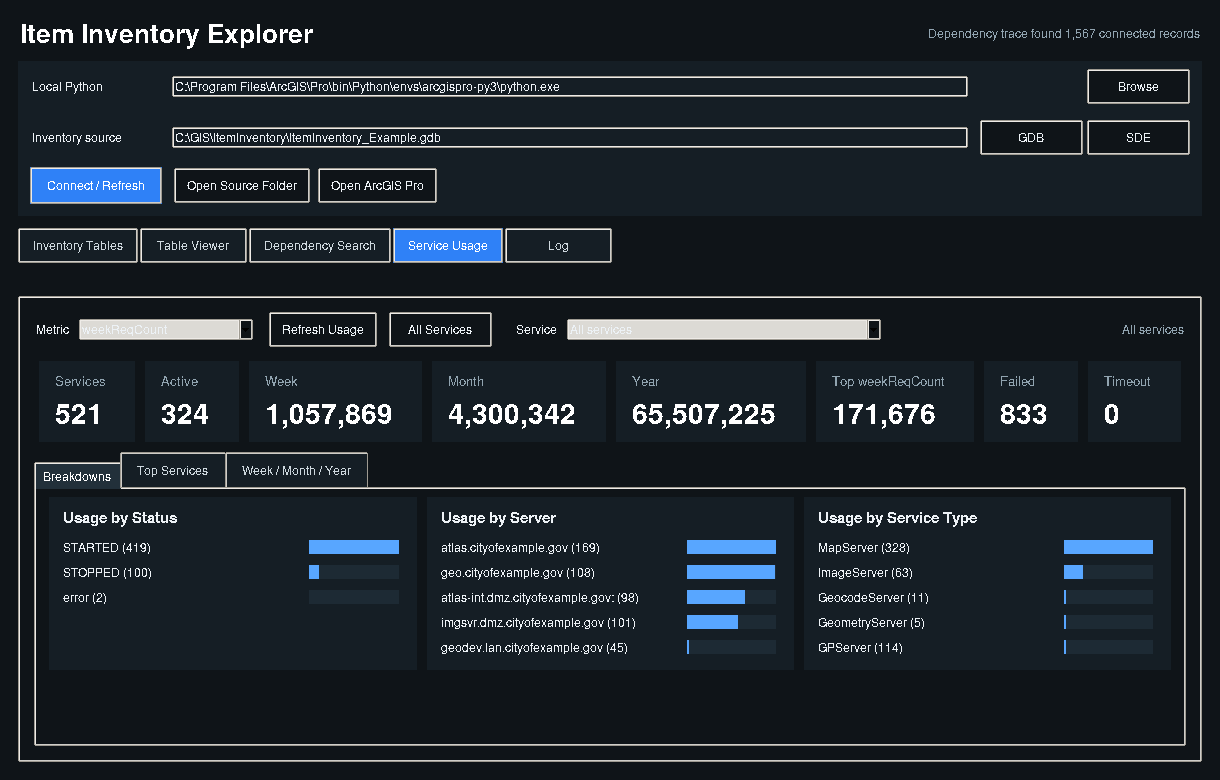Click the Browse button for Local Python
This screenshot has width=1220, height=780.
coord(1138,87)
